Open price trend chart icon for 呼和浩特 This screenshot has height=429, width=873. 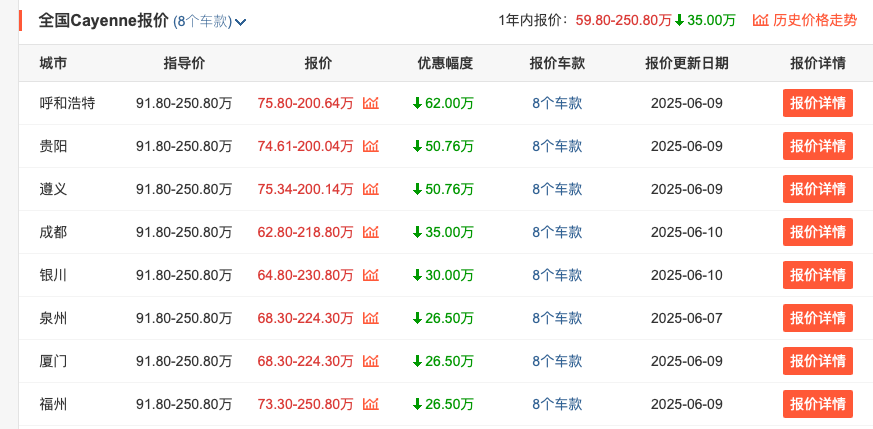pos(371,103)
